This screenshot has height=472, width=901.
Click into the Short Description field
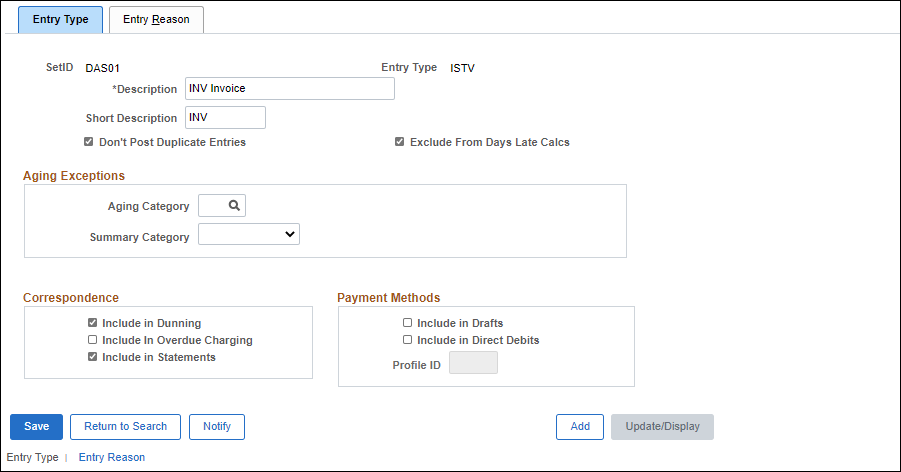pyautogui.click(x=225, y=118)
